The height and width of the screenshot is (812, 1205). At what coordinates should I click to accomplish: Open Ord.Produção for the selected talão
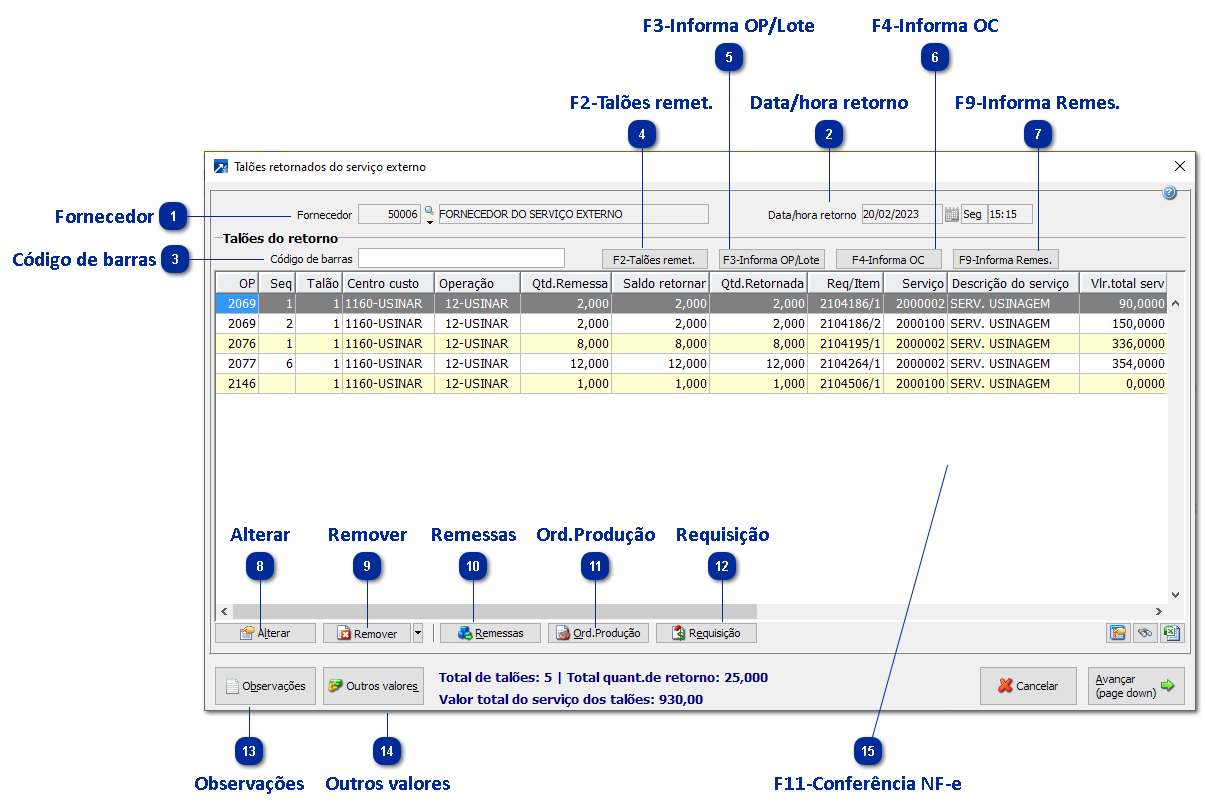click(598, 633)
